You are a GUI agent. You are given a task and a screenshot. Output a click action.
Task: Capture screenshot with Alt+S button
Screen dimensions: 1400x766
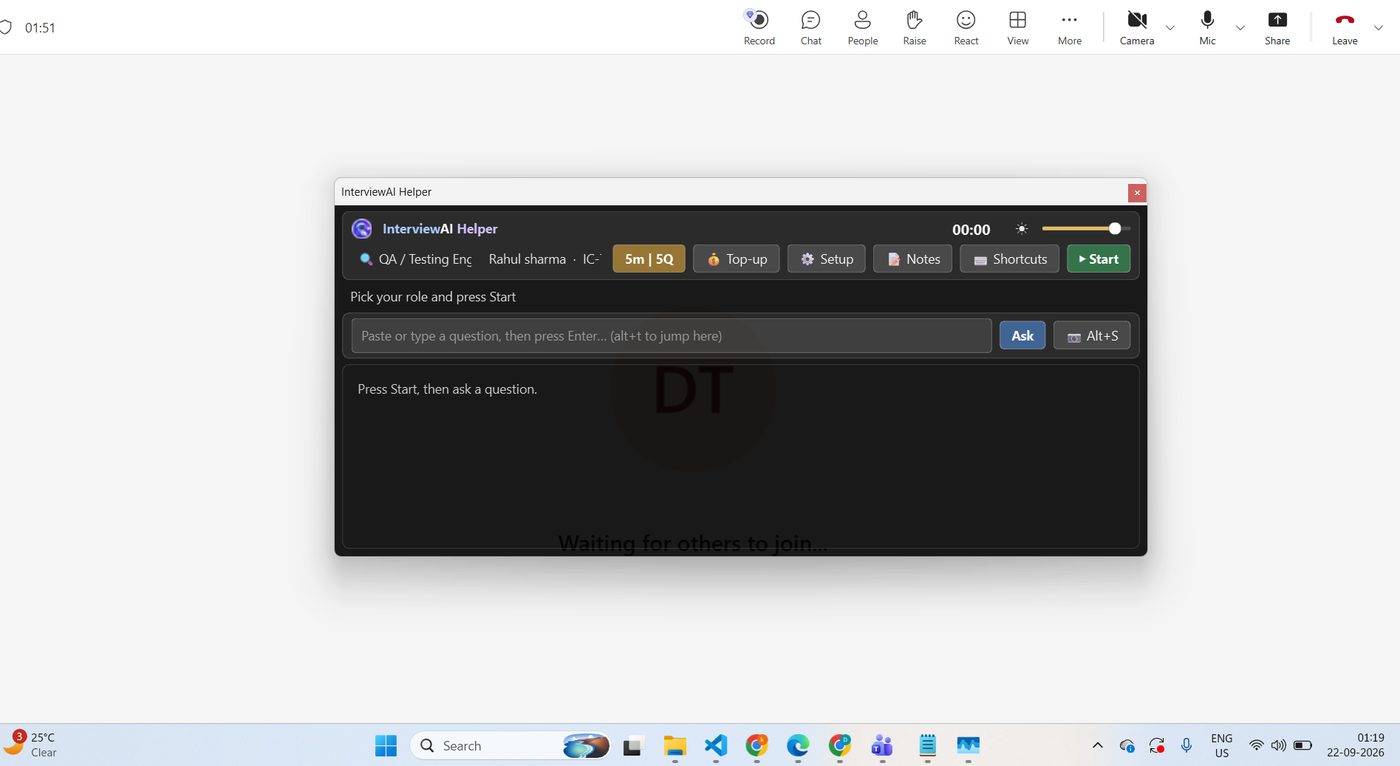1092,336
